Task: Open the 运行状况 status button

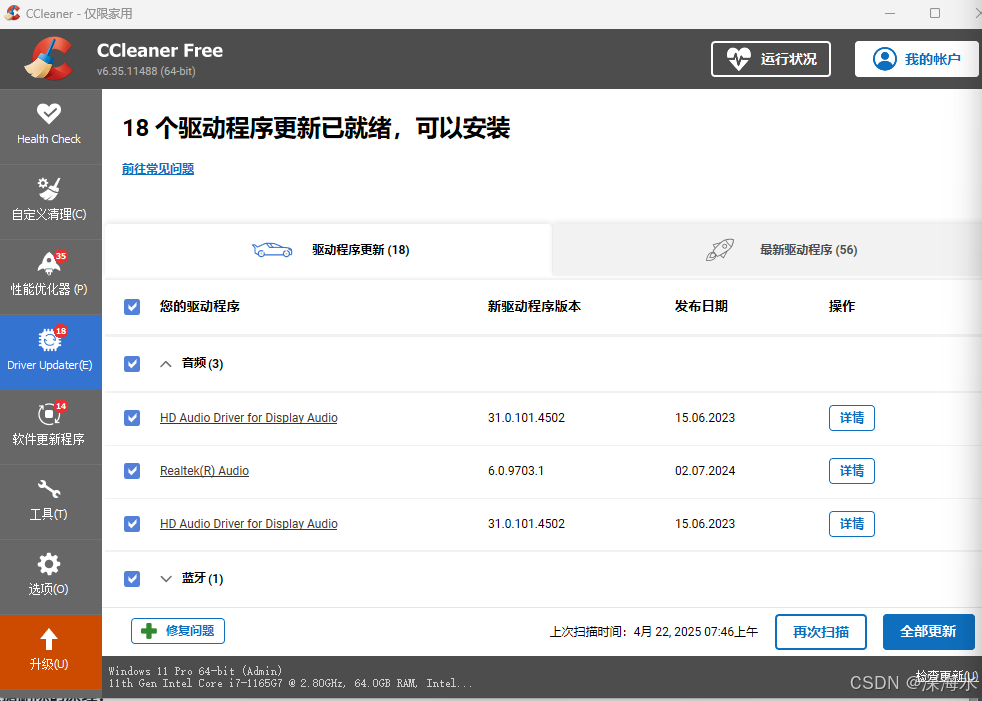Action: tap(771, 60)
